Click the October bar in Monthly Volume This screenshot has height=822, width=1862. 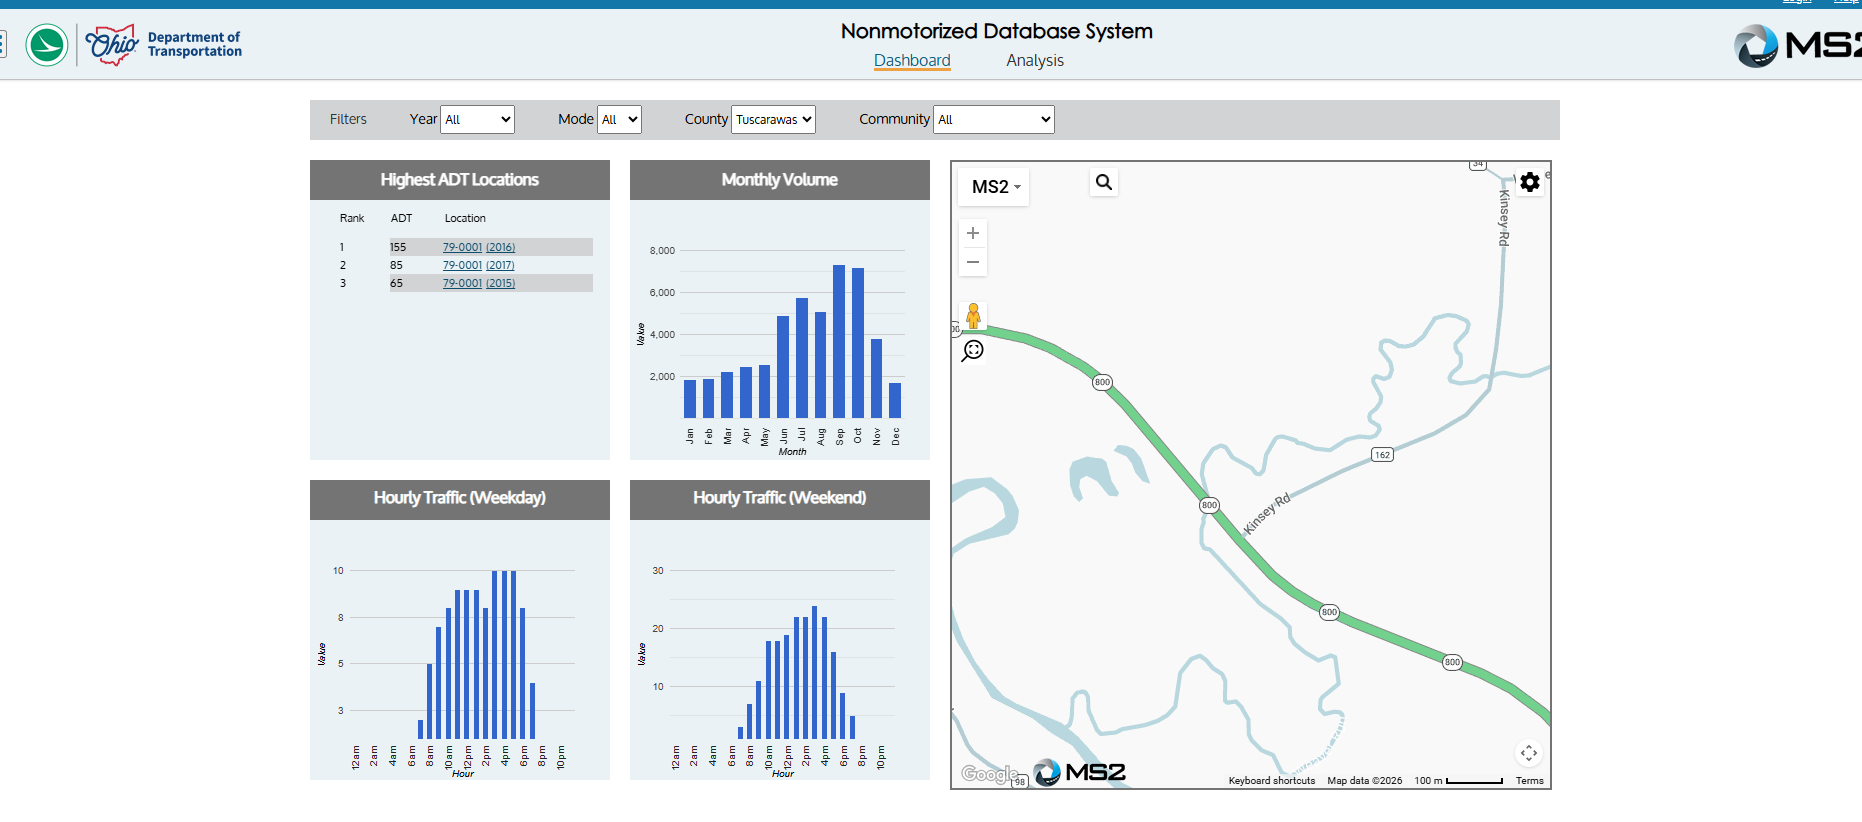click(x=858, y=342)
